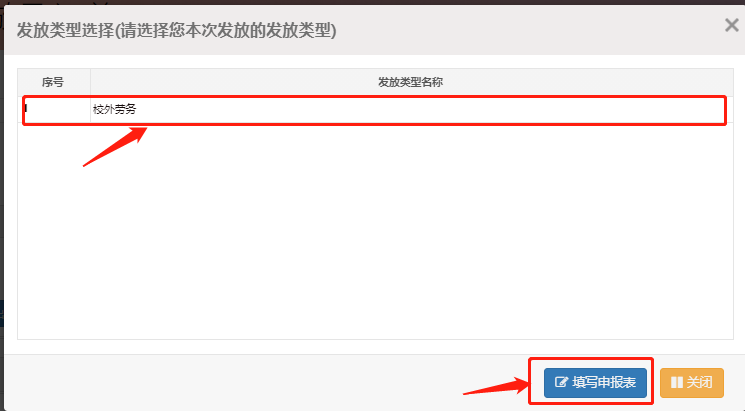Click the row number cell of 校外劳务
Image resolution: width=745 pixels, height=411 pixels.
click(x=54, y=109)
